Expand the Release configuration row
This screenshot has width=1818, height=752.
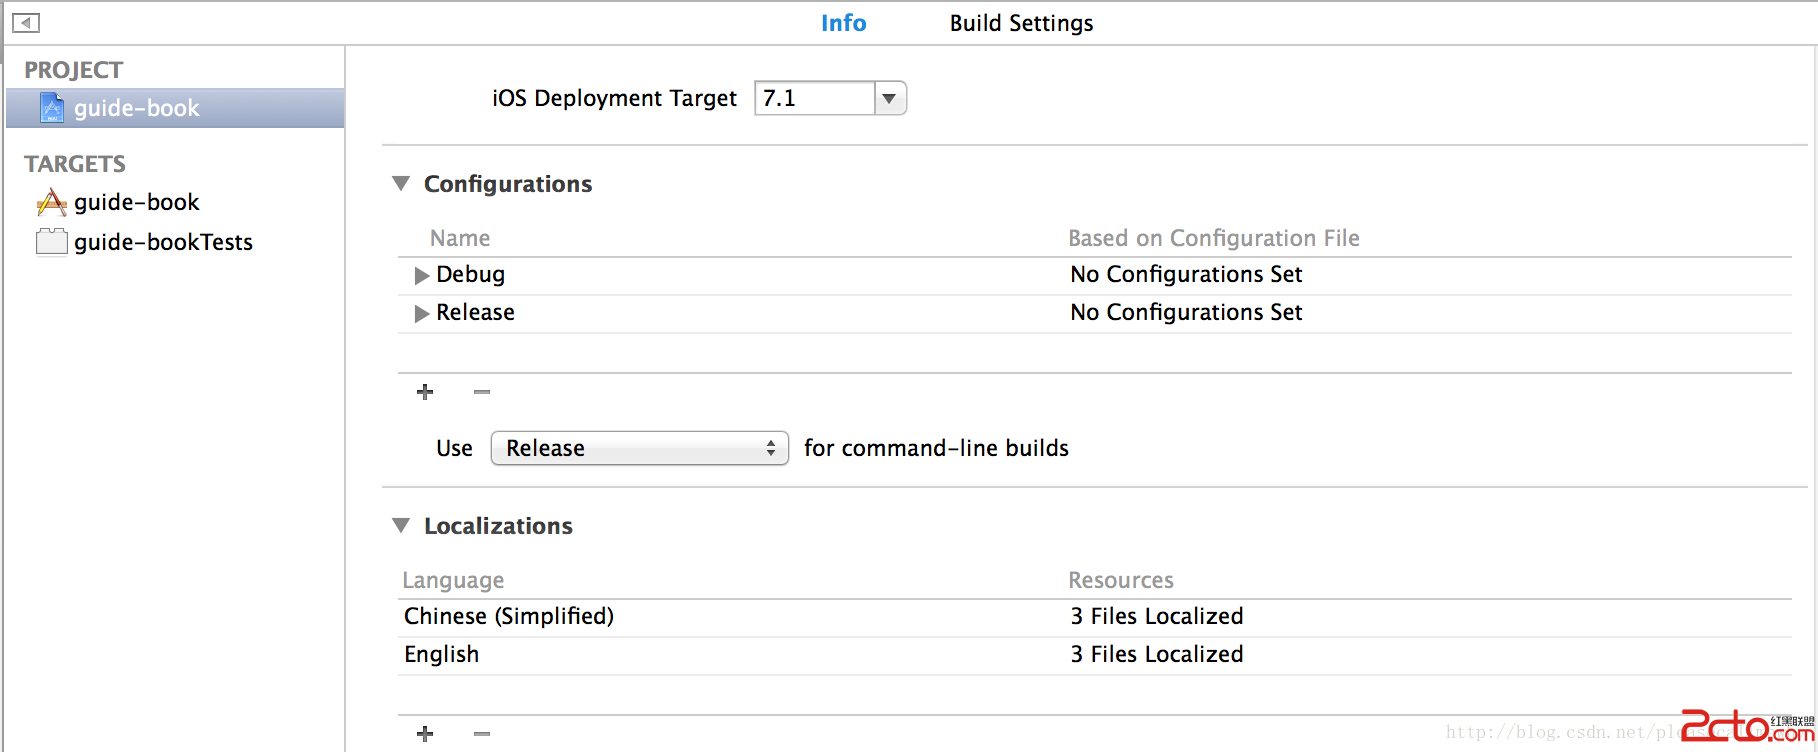pos(422,313)
